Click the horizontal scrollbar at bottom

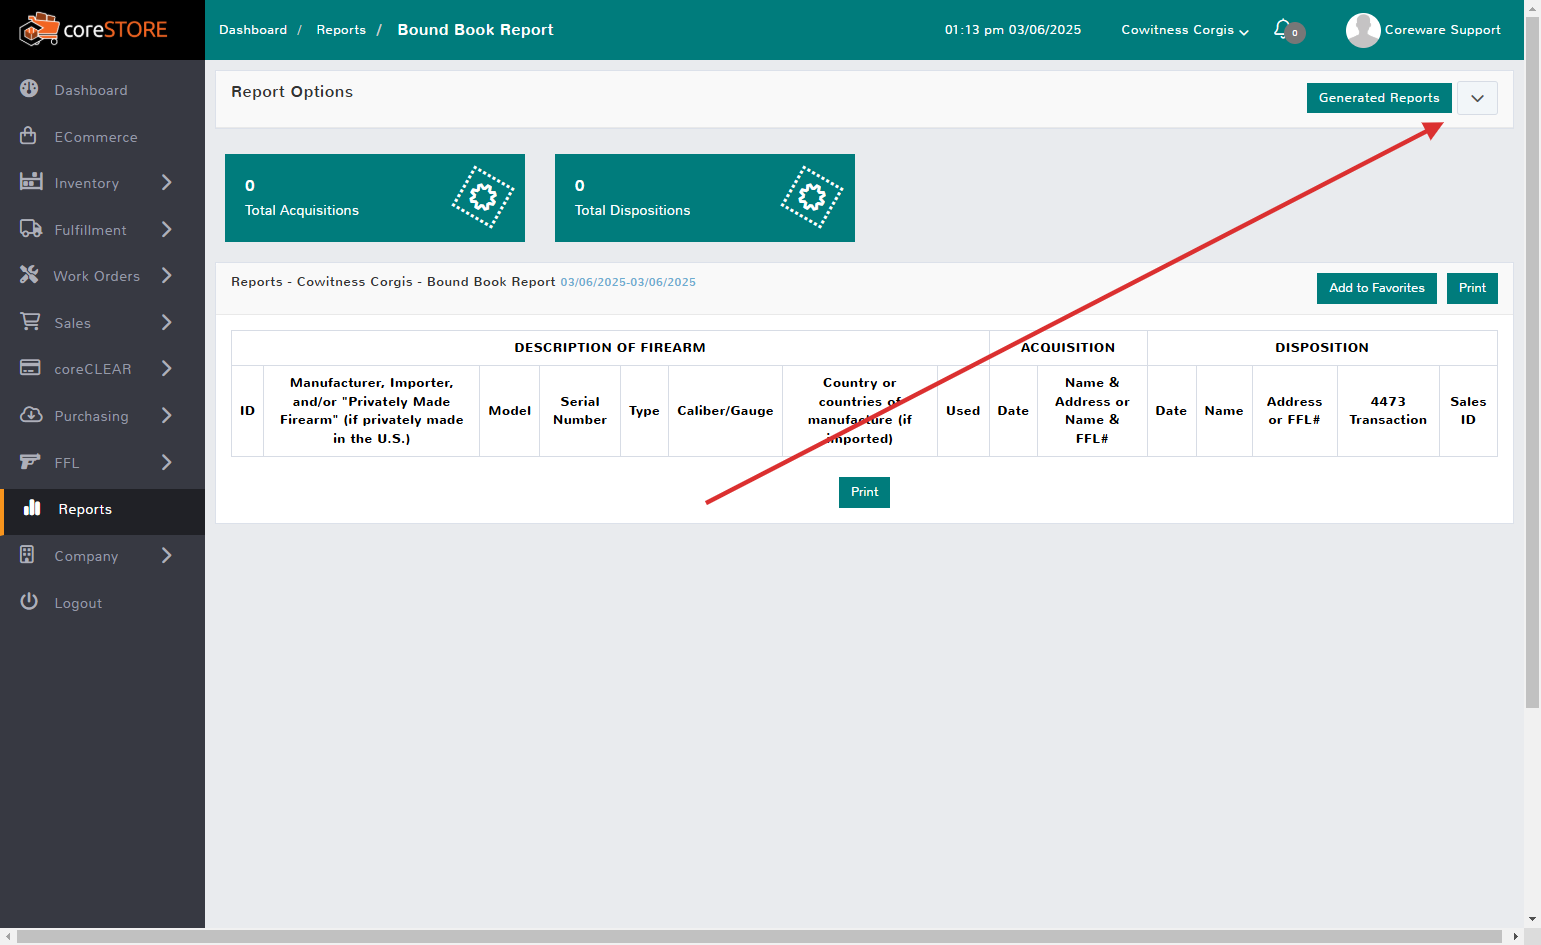[760, 936]
